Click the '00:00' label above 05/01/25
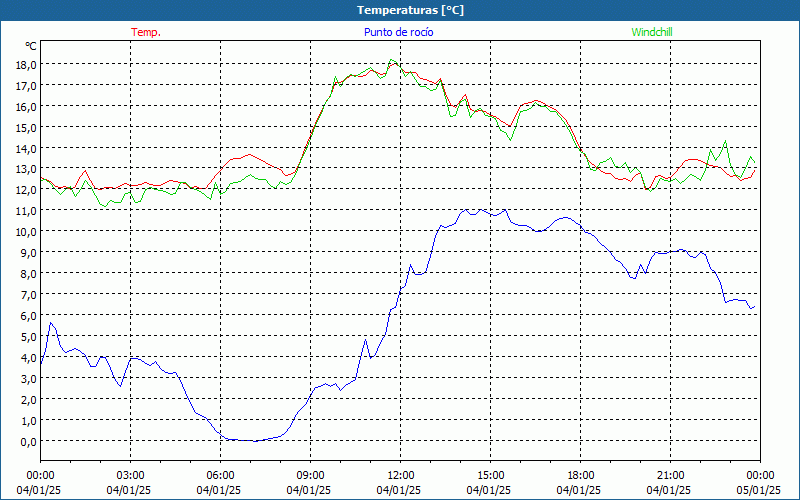 761,476
